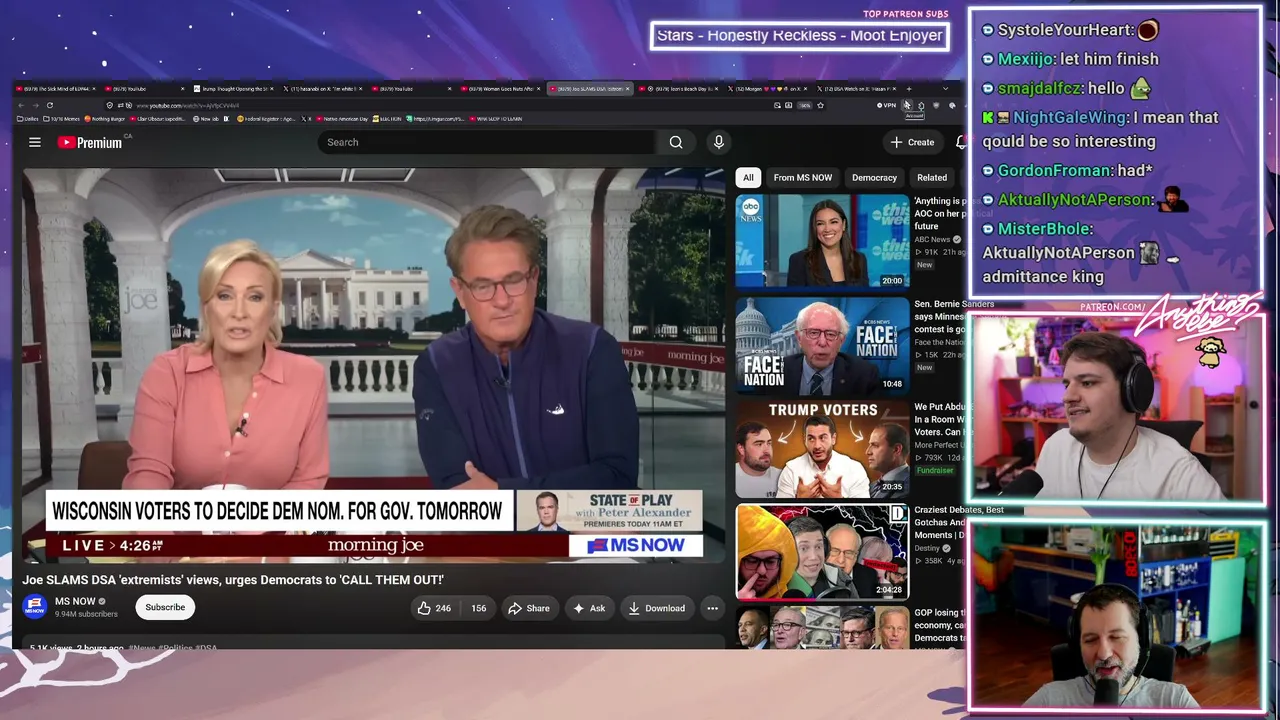
Task: Select the 'Democracy' filter chip
Action: [874, 177]
